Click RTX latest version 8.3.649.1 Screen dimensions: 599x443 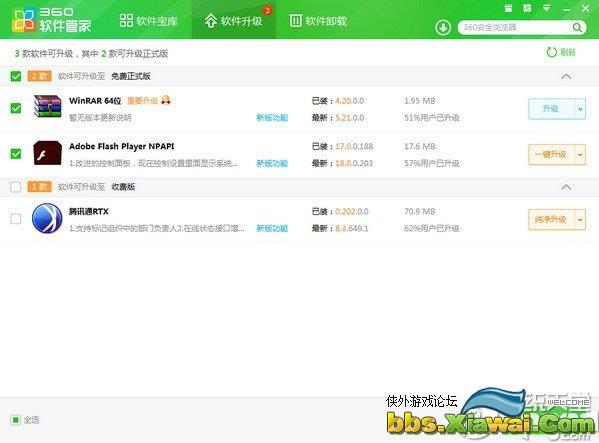pos(351,228)
